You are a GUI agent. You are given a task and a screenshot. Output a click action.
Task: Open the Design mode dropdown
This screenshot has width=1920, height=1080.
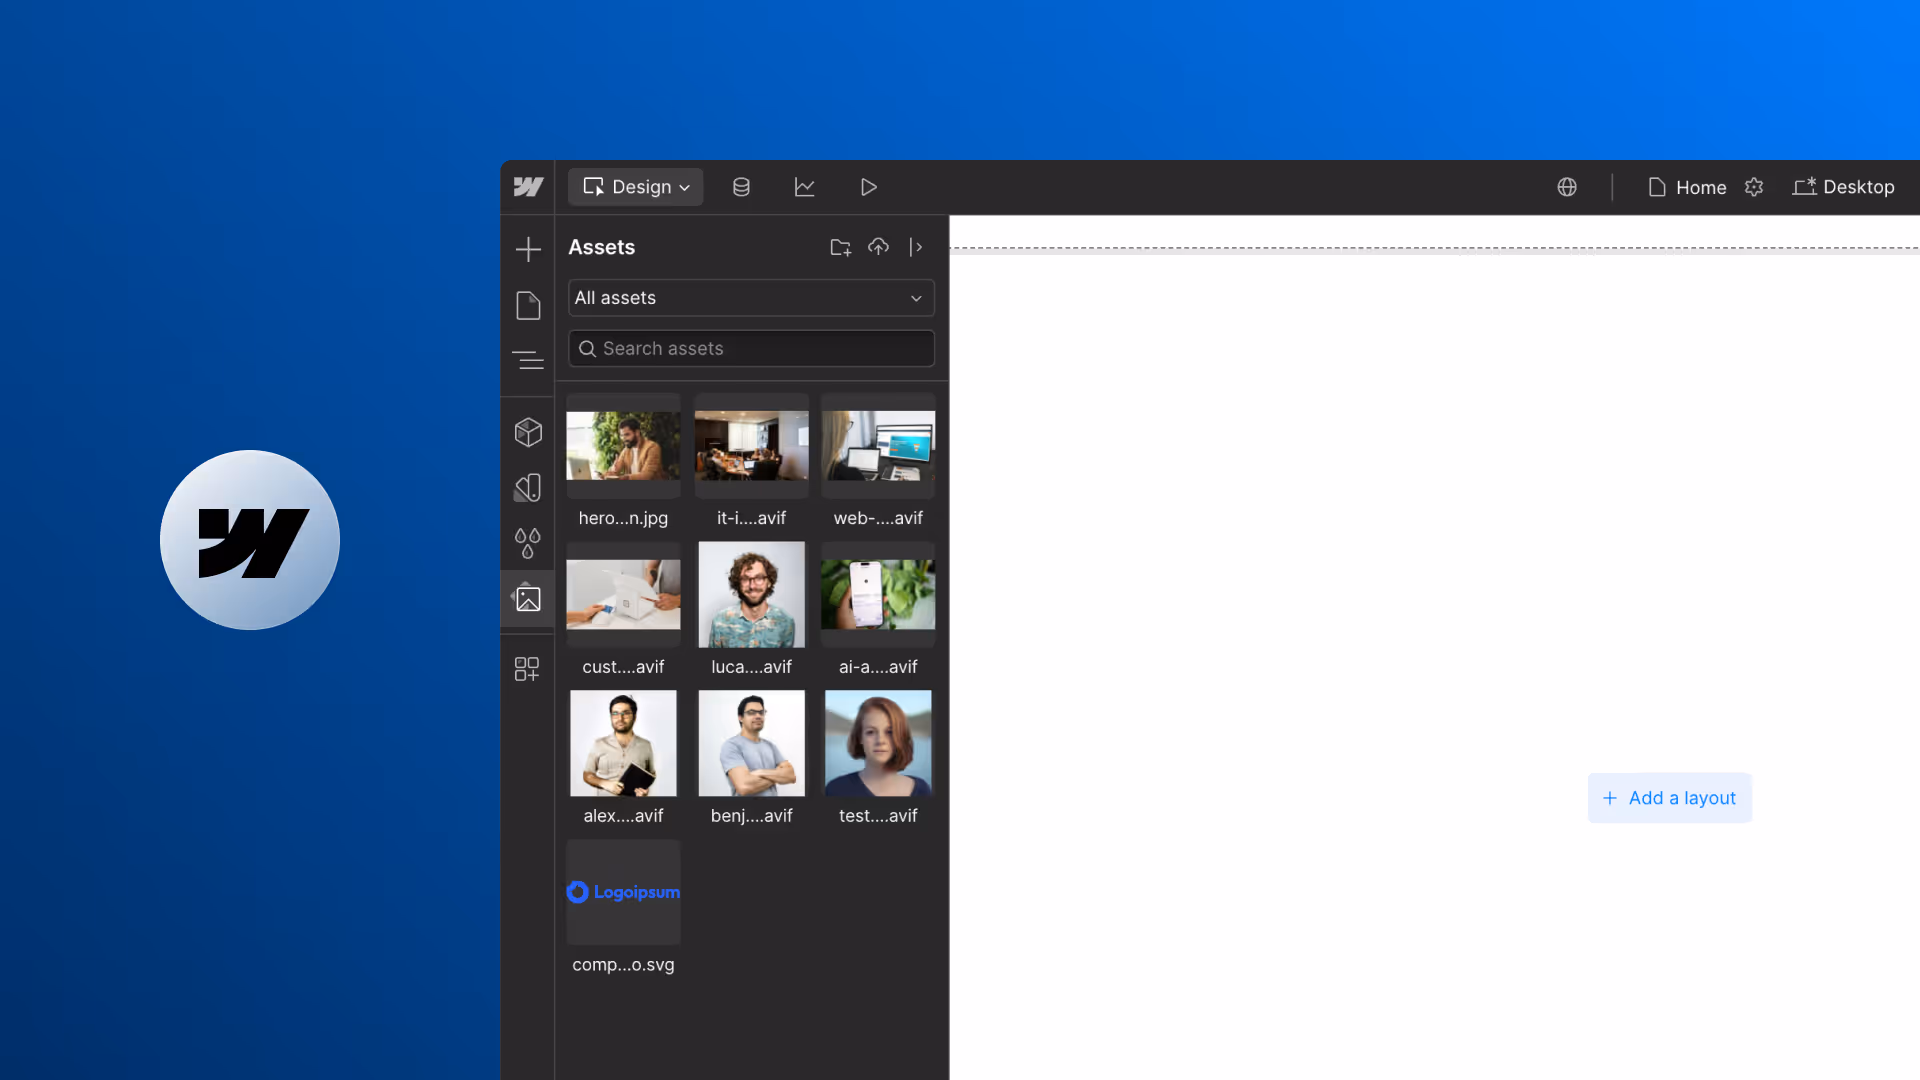pyautogui.click(x=636, y=187)
